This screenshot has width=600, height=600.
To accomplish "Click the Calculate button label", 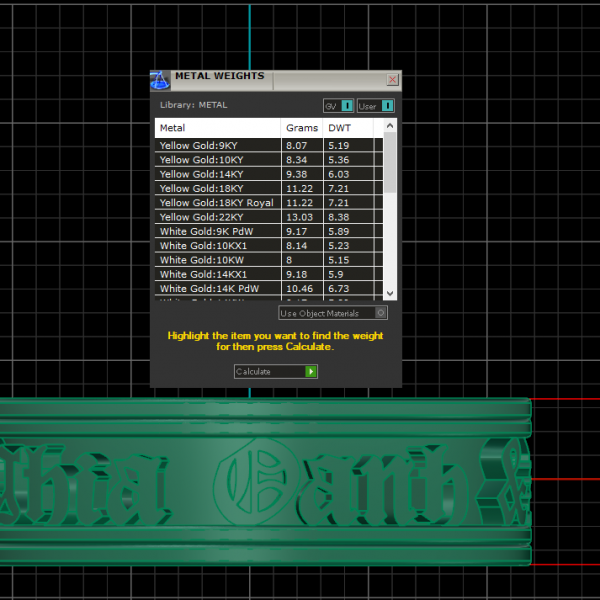I will pyautogui.click(x=268, y=372).
